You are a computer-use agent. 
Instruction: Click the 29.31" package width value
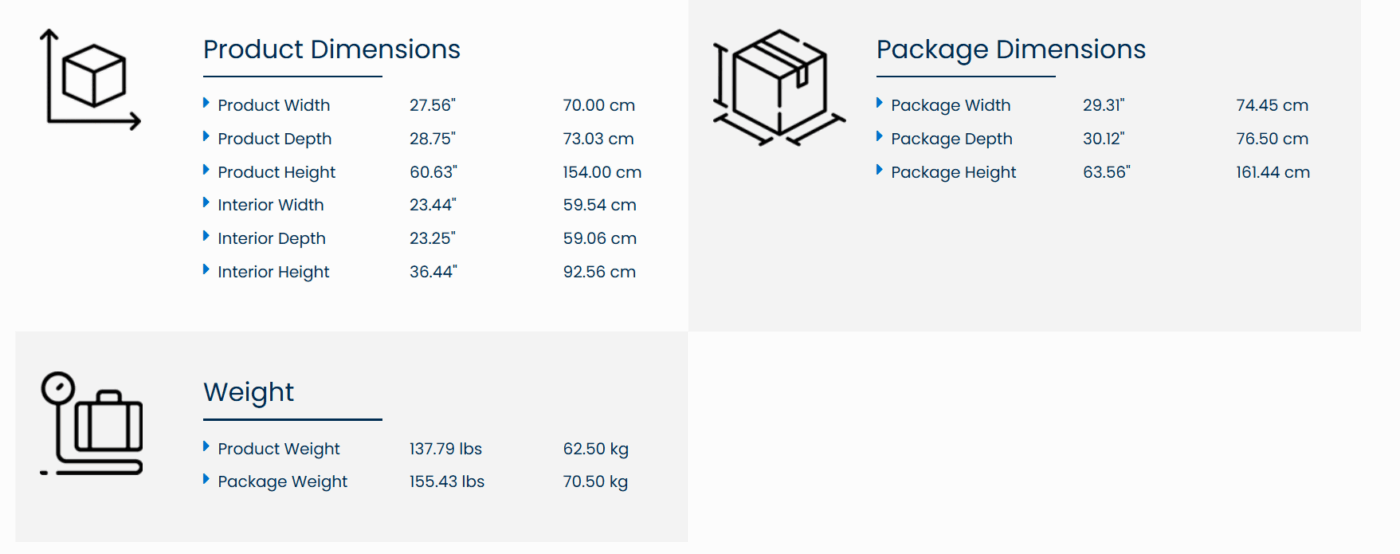[x=1104, y=105]
